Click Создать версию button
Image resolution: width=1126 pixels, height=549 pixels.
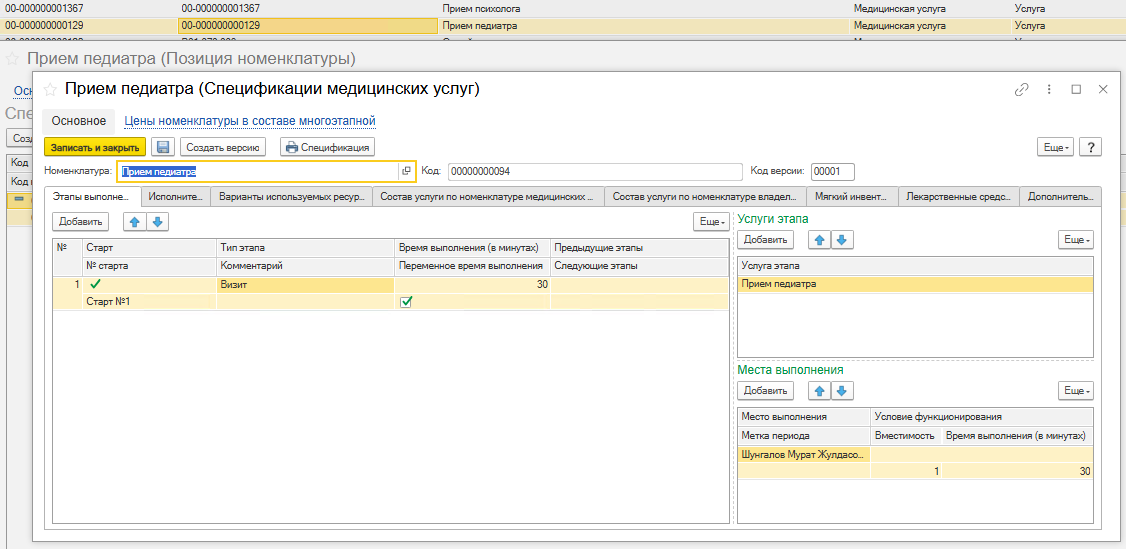tap(223, 147)
